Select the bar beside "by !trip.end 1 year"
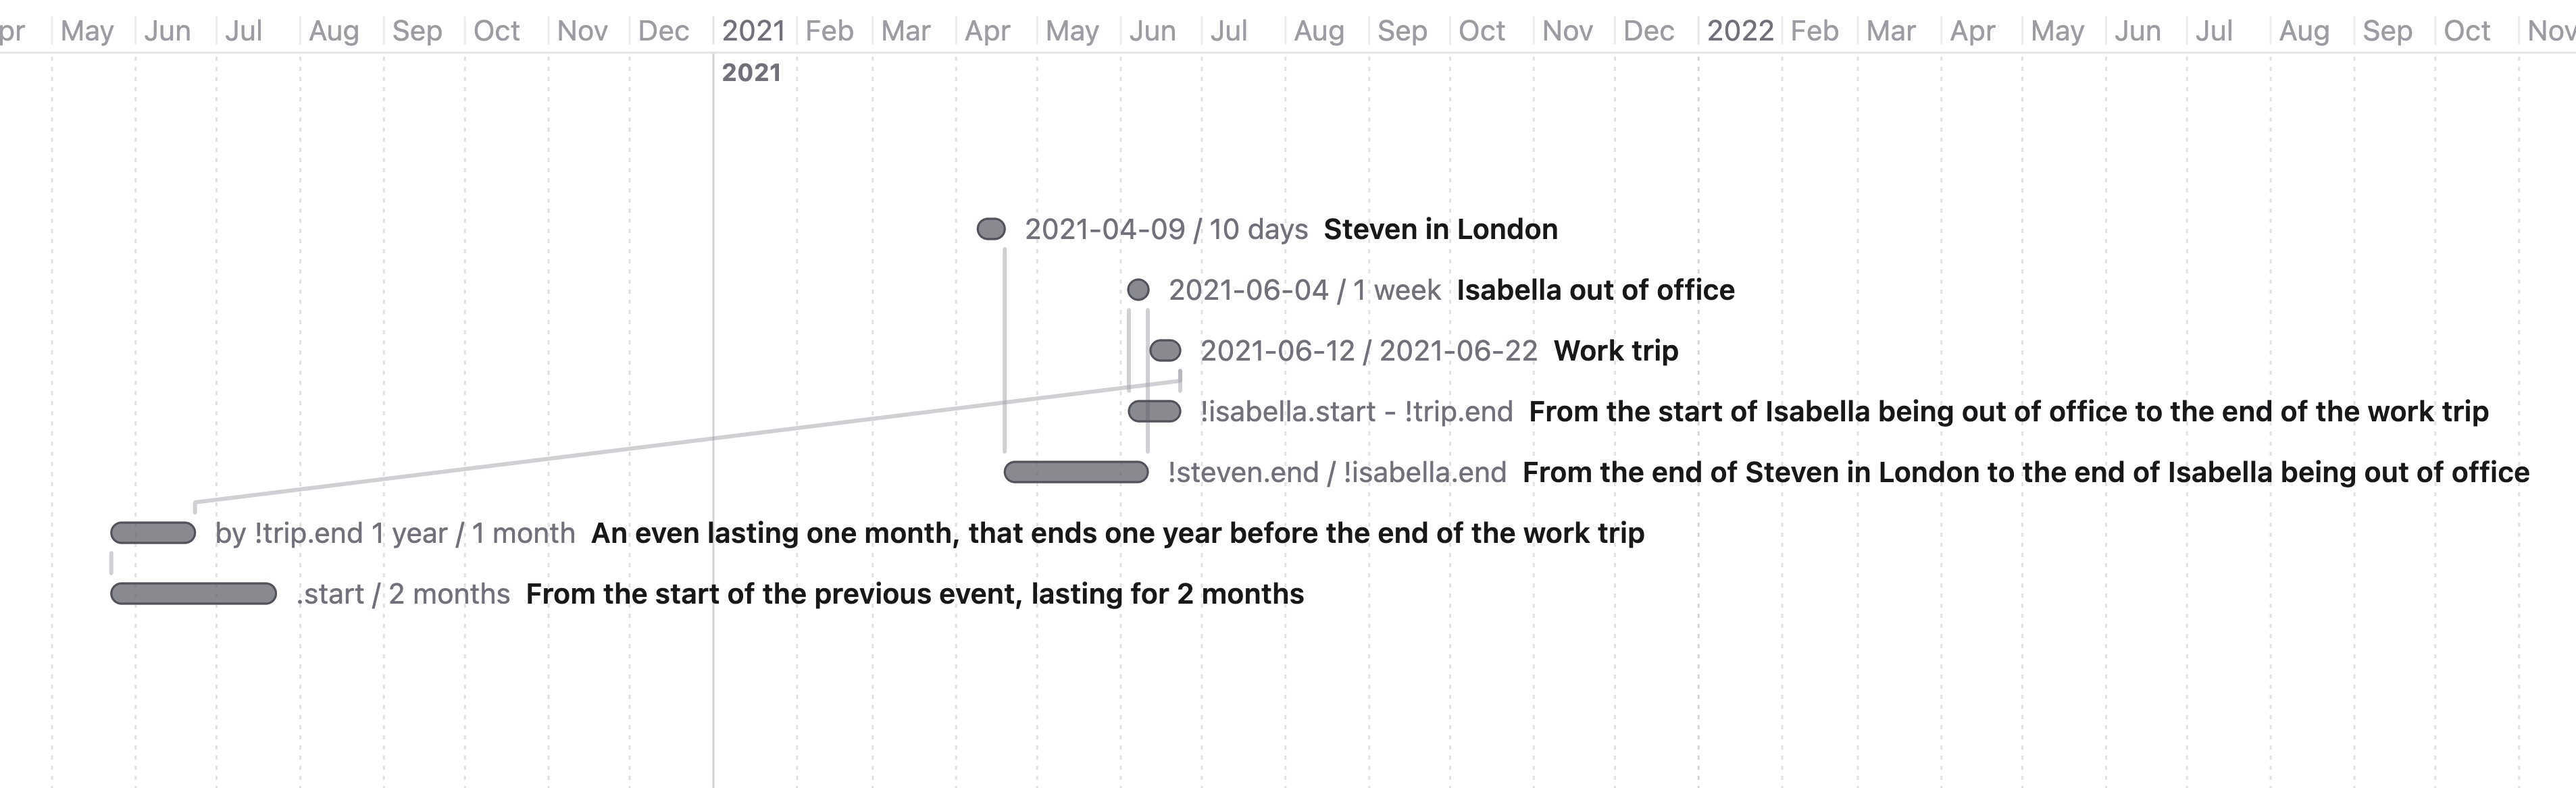The width and height of the screenshot is (2576, 788). click(x=153, y=533)
